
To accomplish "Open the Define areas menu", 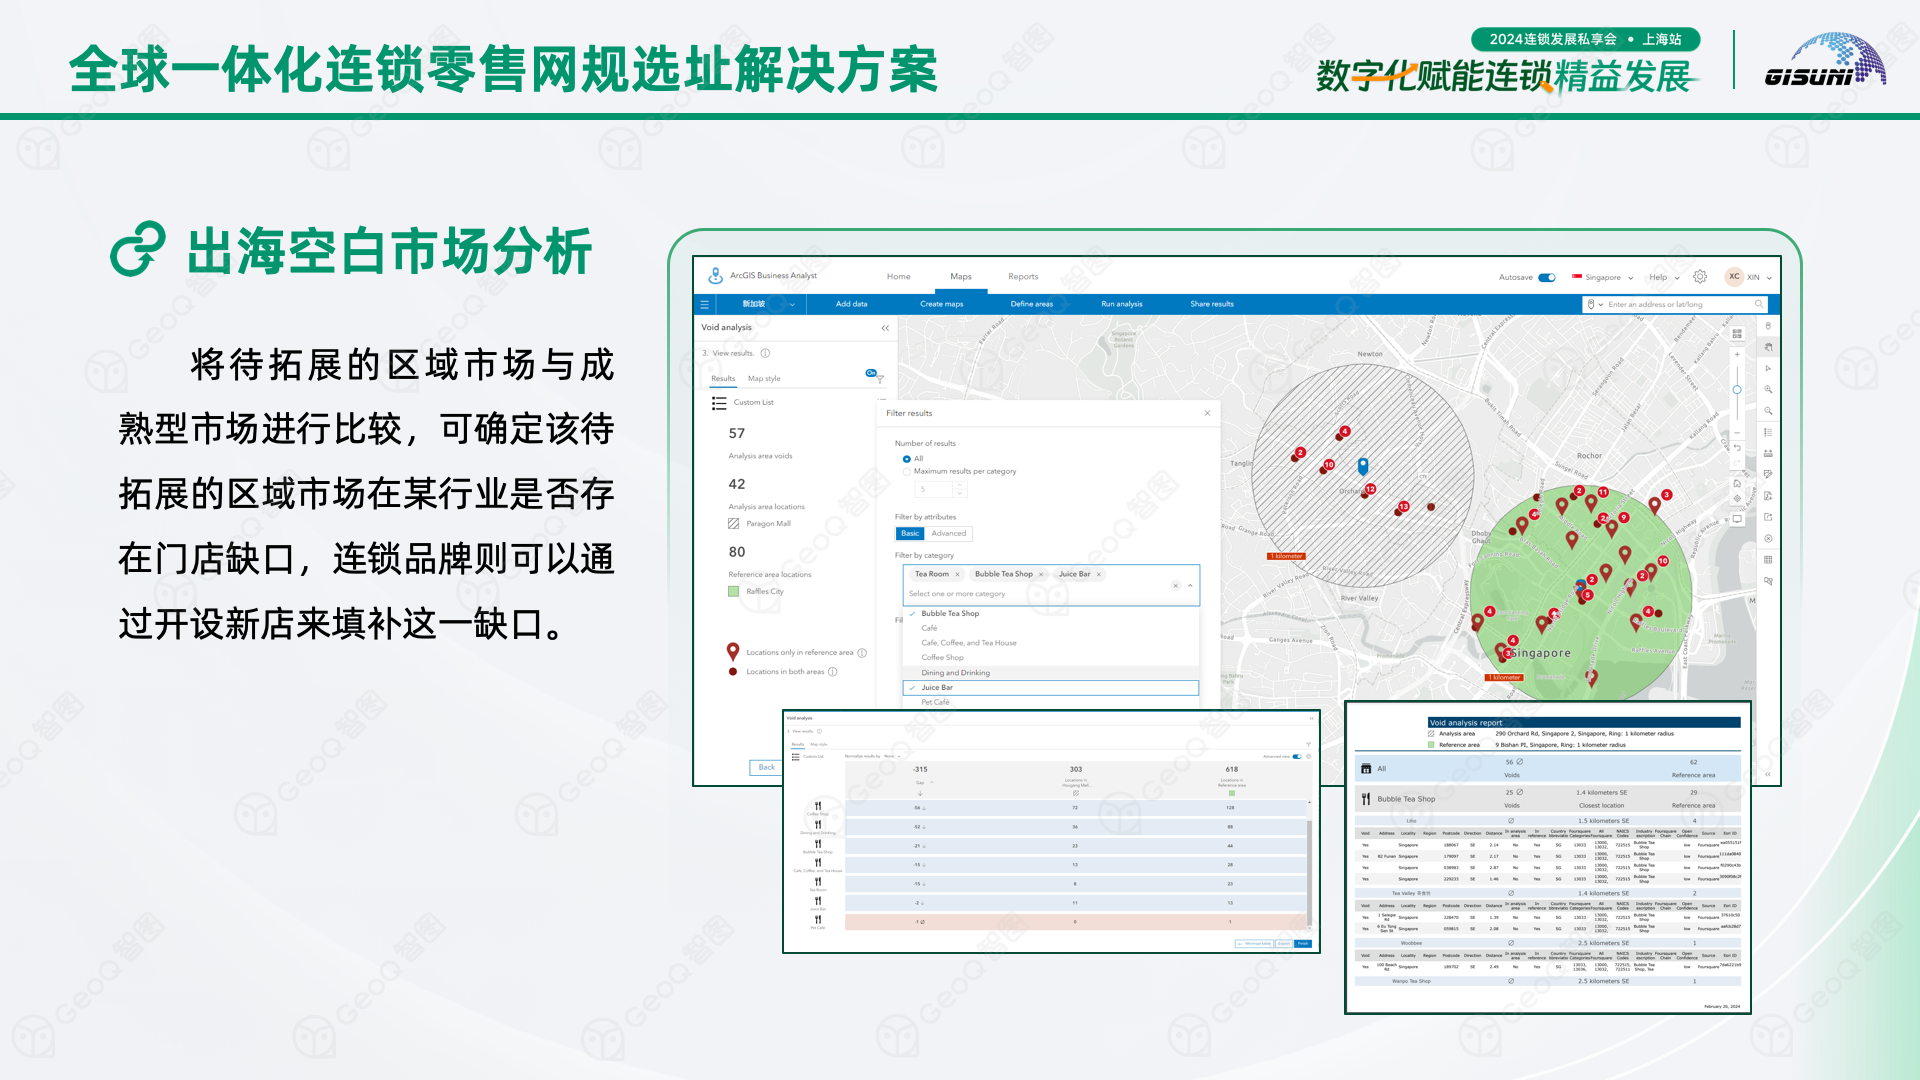I will point(1031,304).
